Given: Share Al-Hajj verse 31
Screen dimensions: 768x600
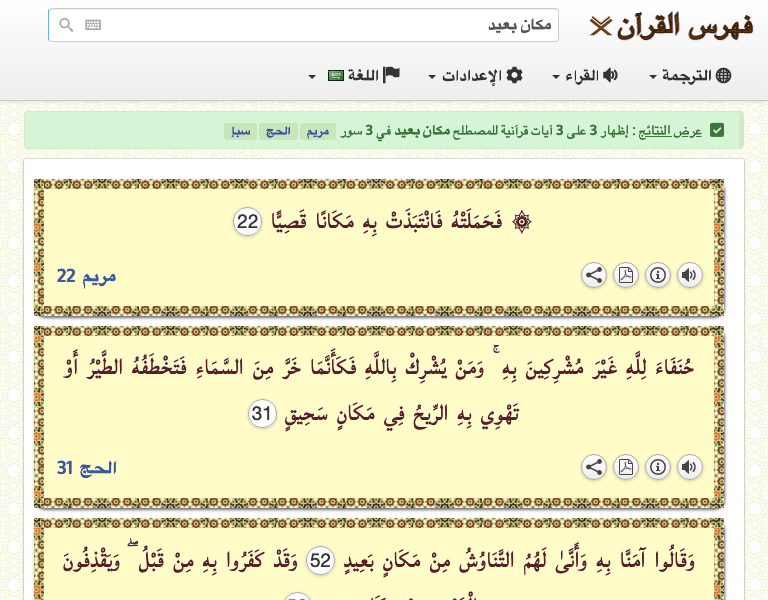Looking at the screenshot, I should coord(593,467).
